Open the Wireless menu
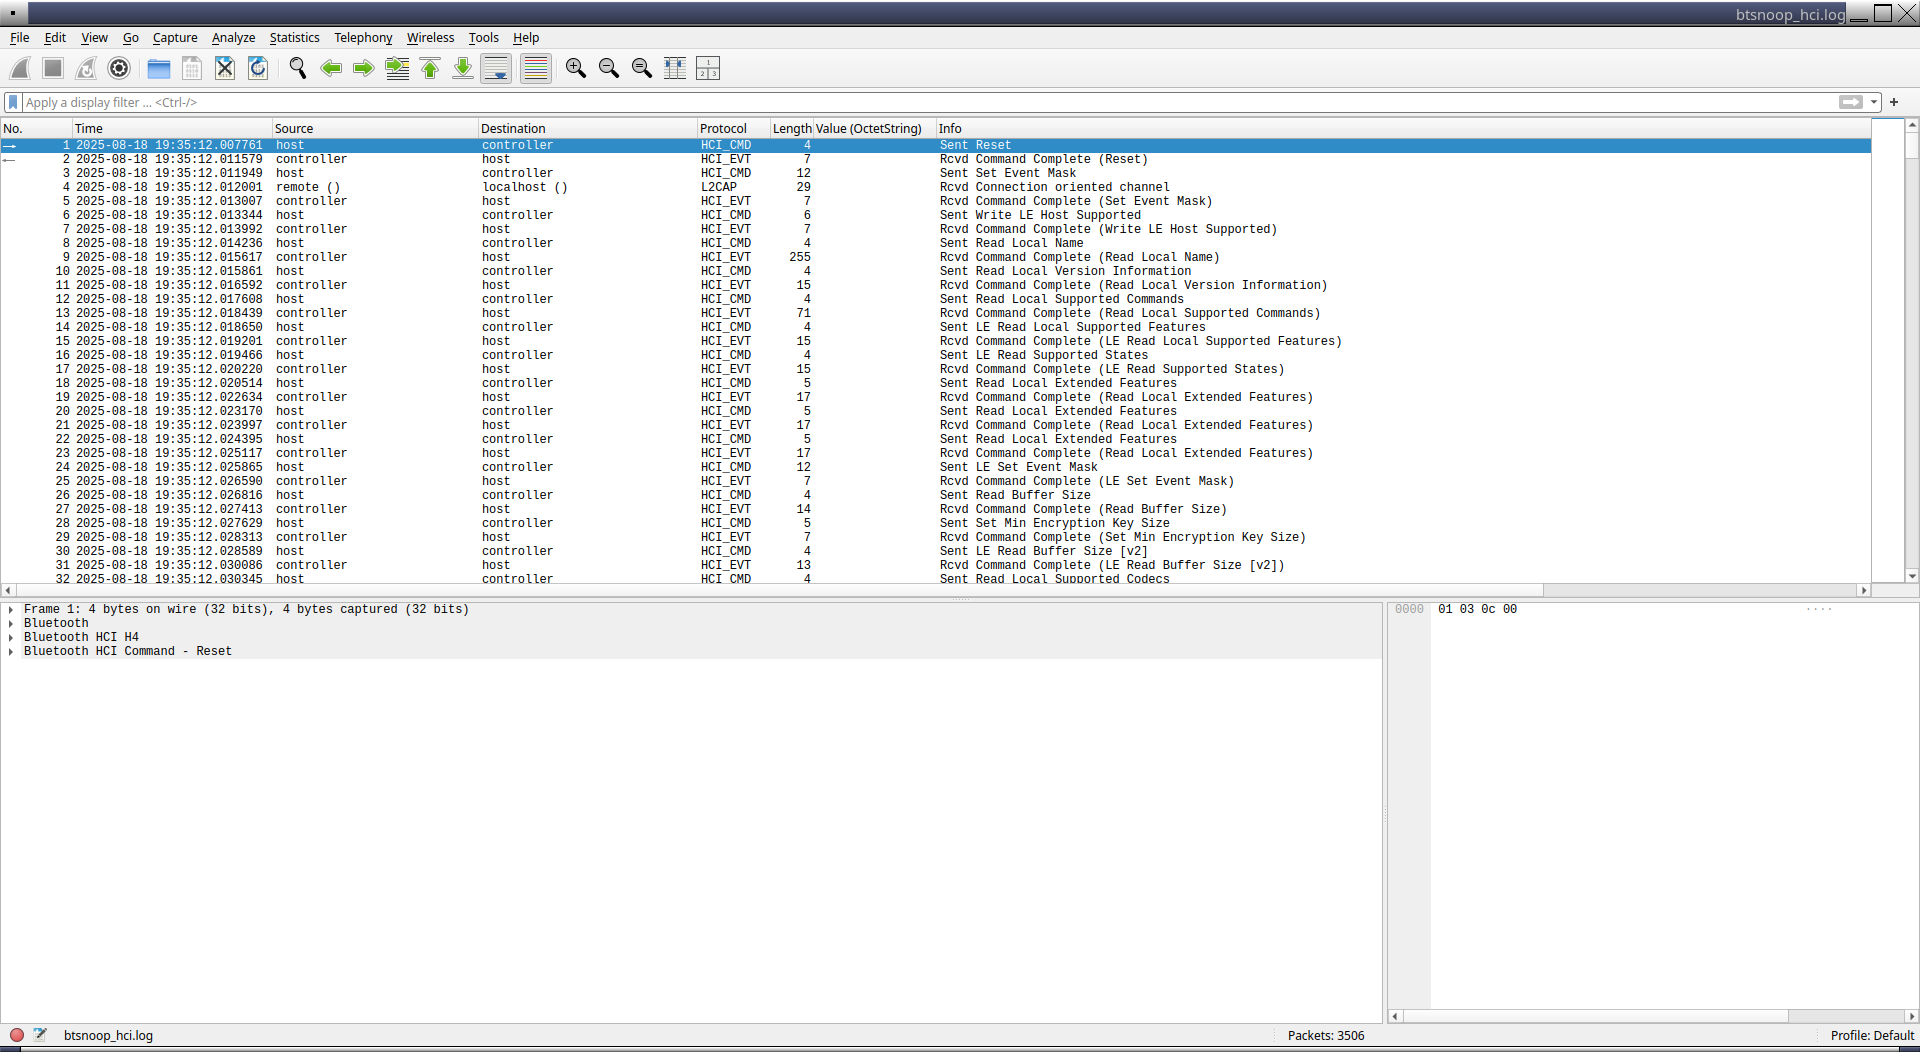This screenshot has height=1052, width=1920. pyautogui.click(x=430, y=38)
